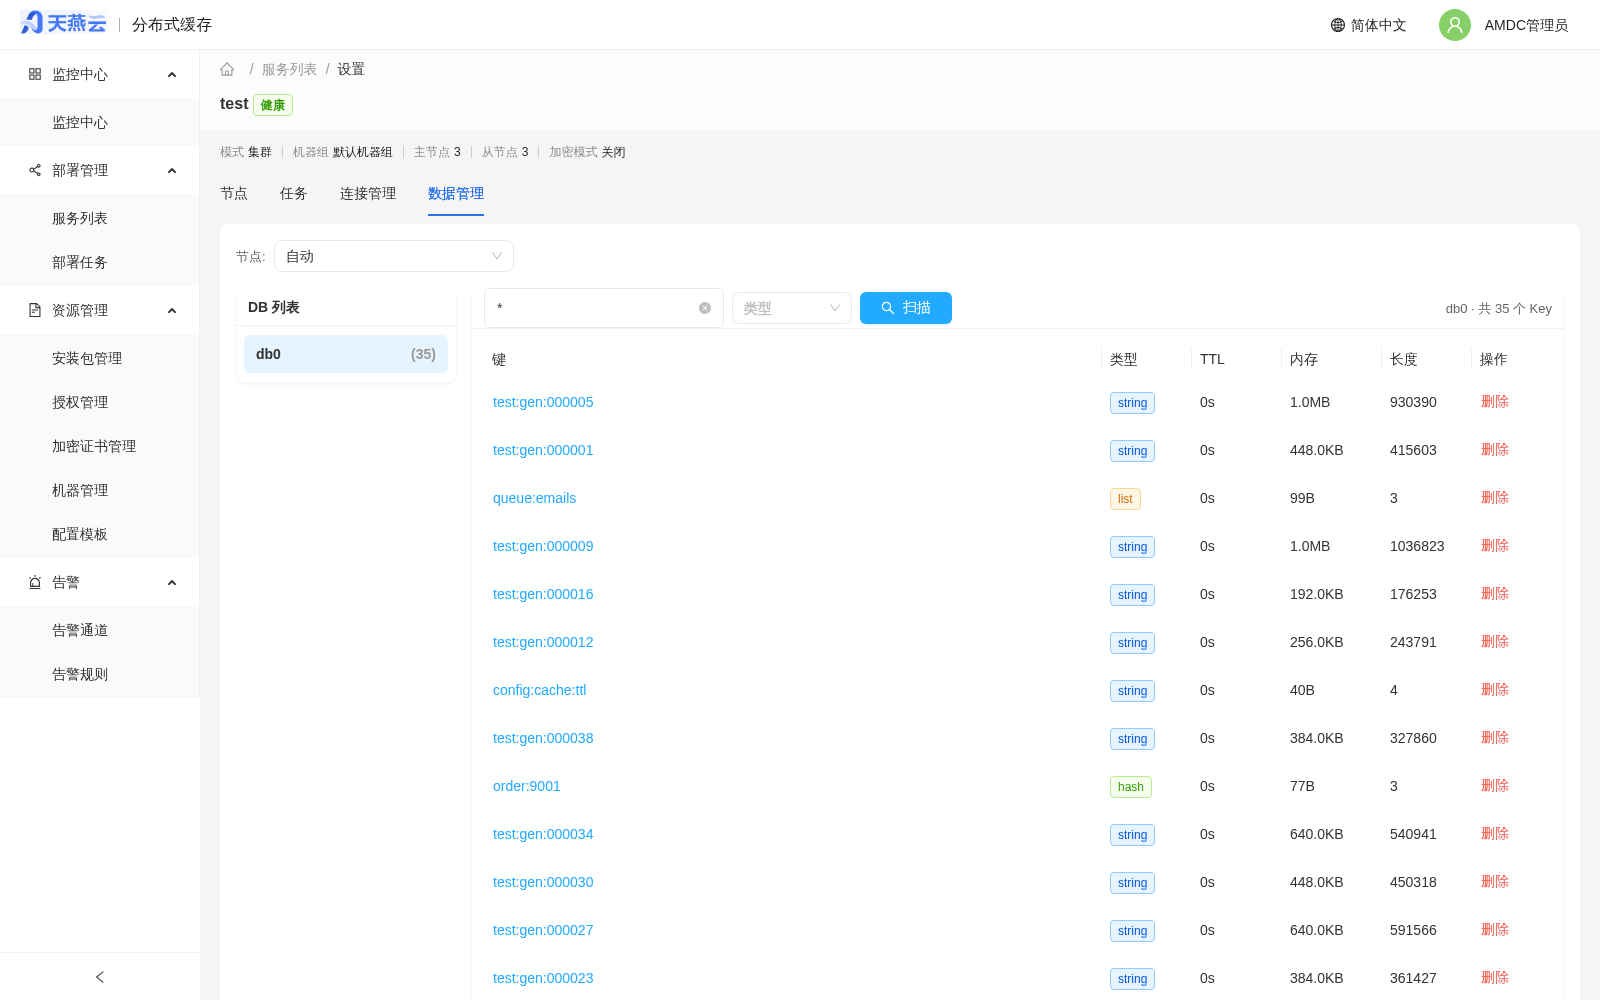Open 服务列表 in the breadcrumb
The height and width of the screenshot is (1000, 1600).
tap(290, 69)
